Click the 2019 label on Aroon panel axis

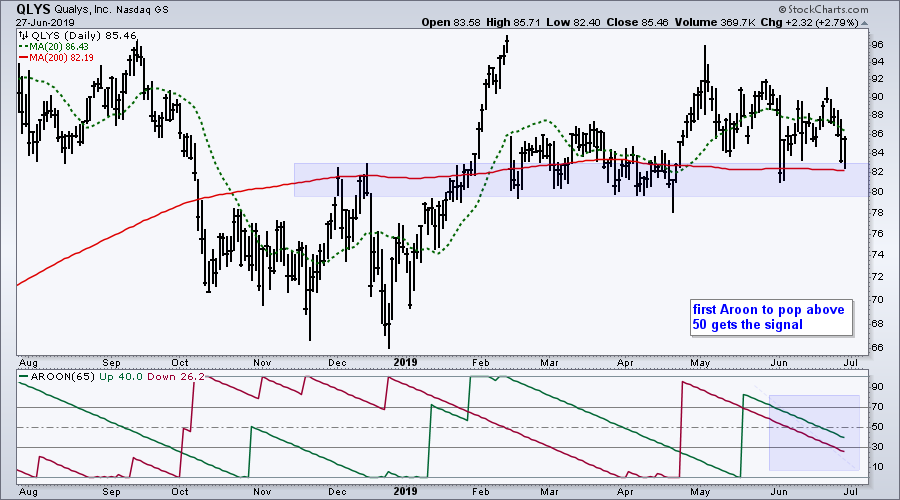[x=405, y=492]
